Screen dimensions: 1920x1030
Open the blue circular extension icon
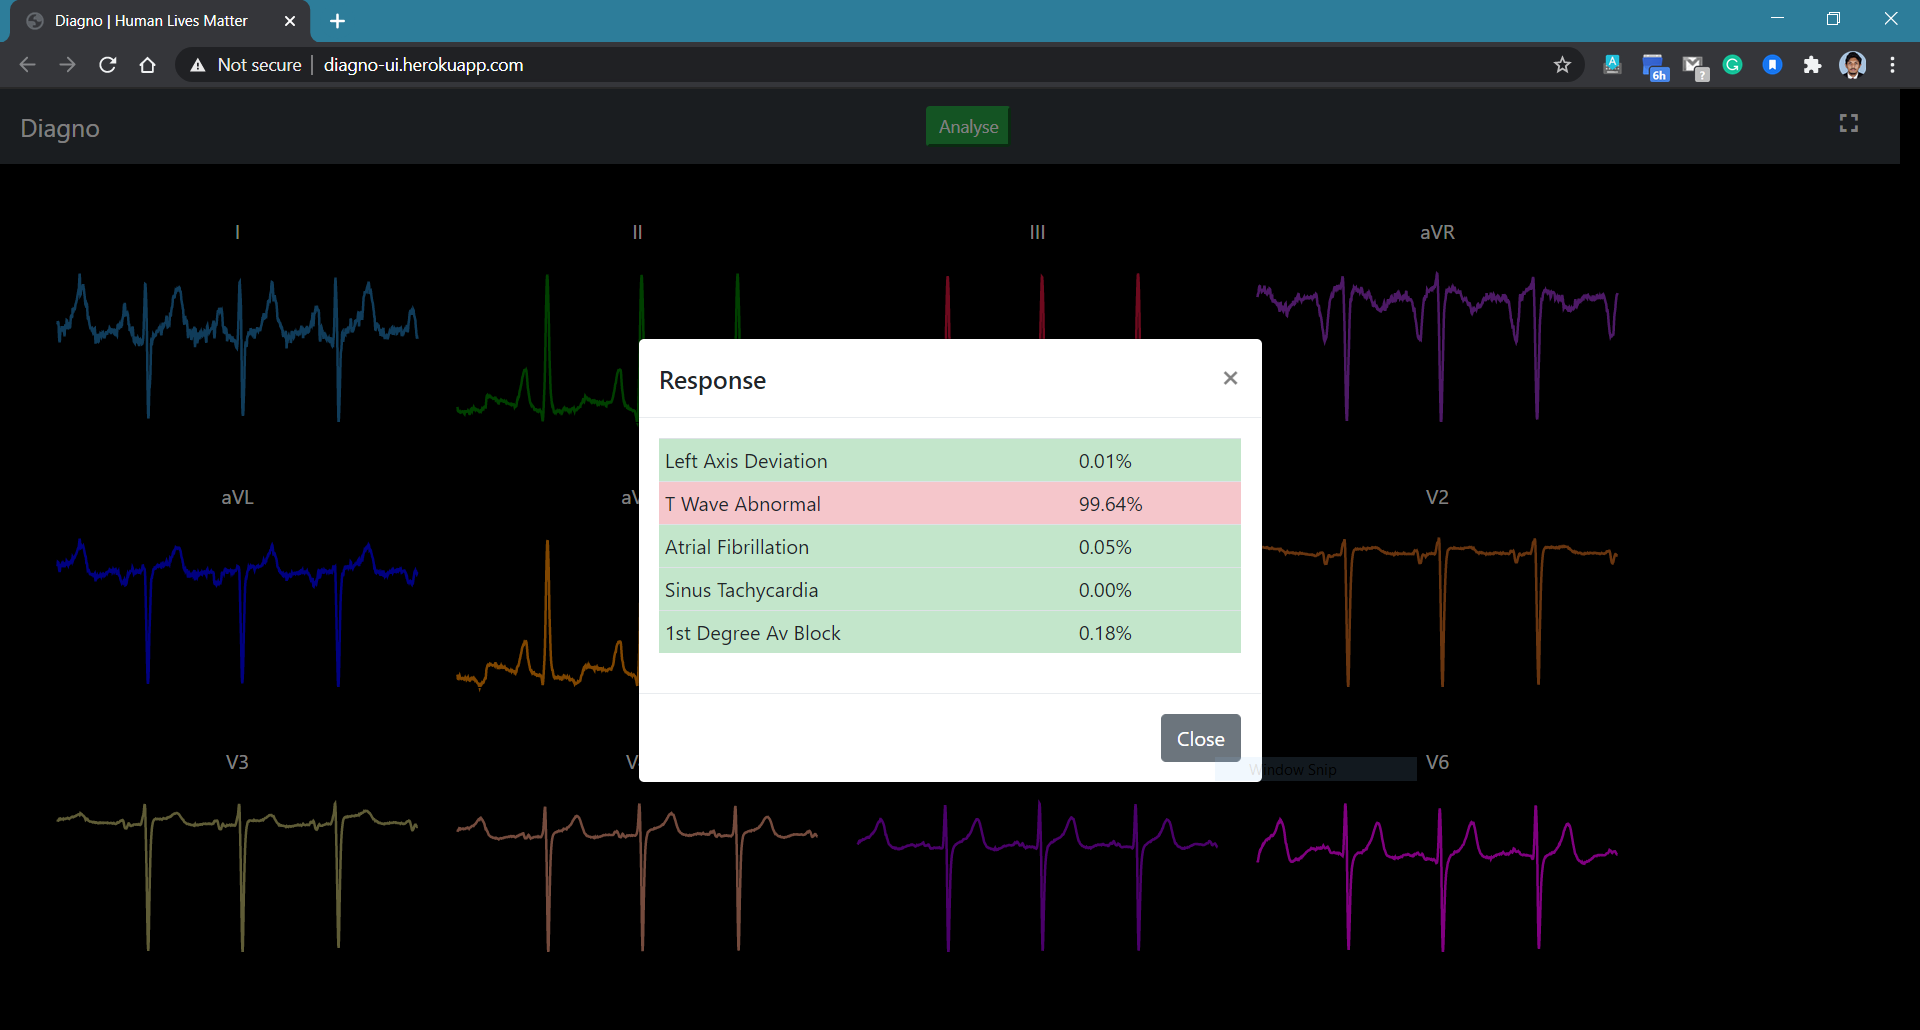(x=1772, y=65)
